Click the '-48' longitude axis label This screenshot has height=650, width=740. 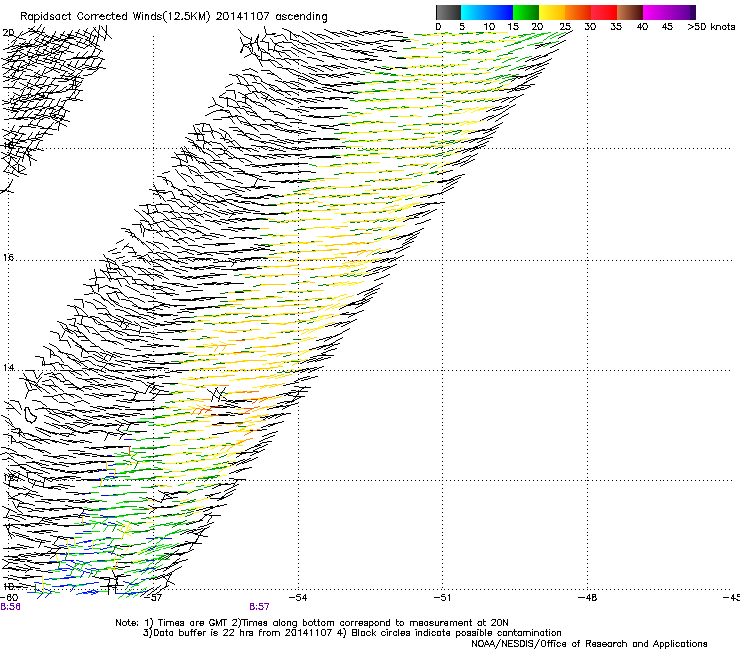click(x=588, y=598)
